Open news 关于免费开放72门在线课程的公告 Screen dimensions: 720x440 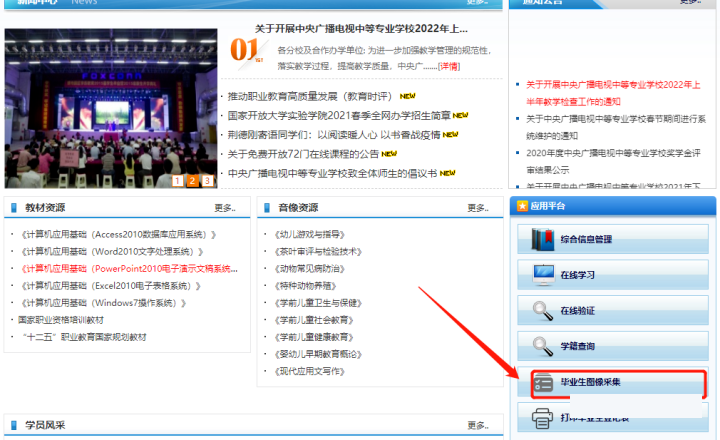303,154
